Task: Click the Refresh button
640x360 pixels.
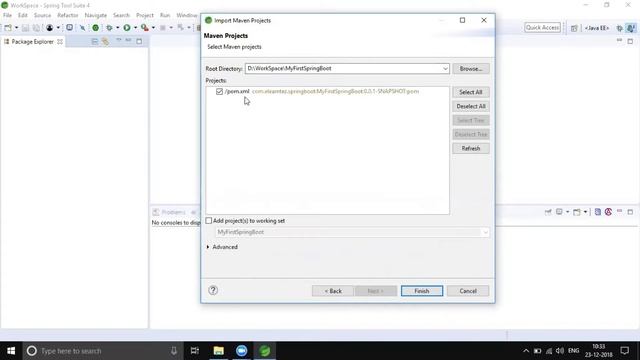Action: tap(471, 149)
